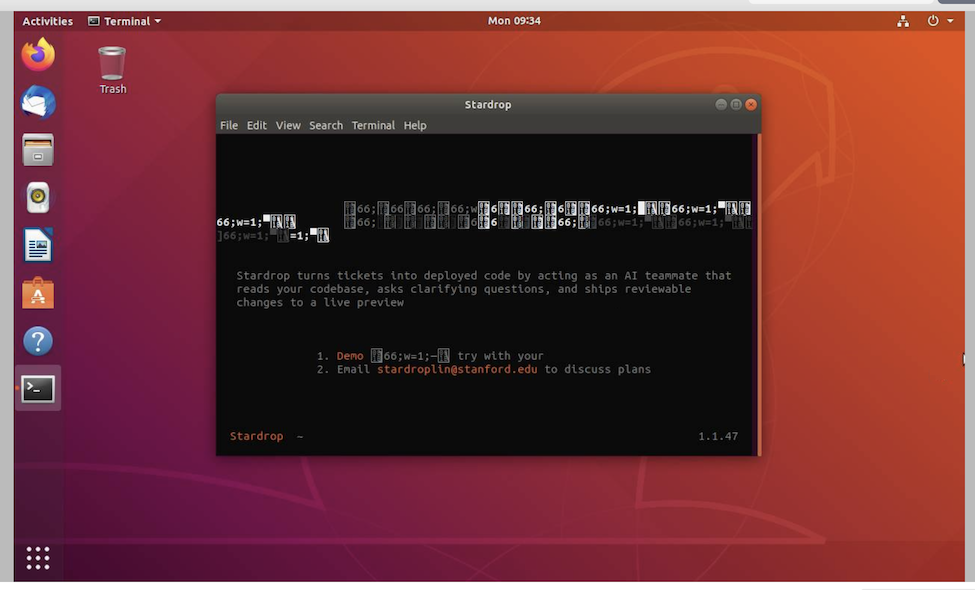
Task: Click the stardroplin@stanford.edu email address
Action: click(x=457, y=369)
